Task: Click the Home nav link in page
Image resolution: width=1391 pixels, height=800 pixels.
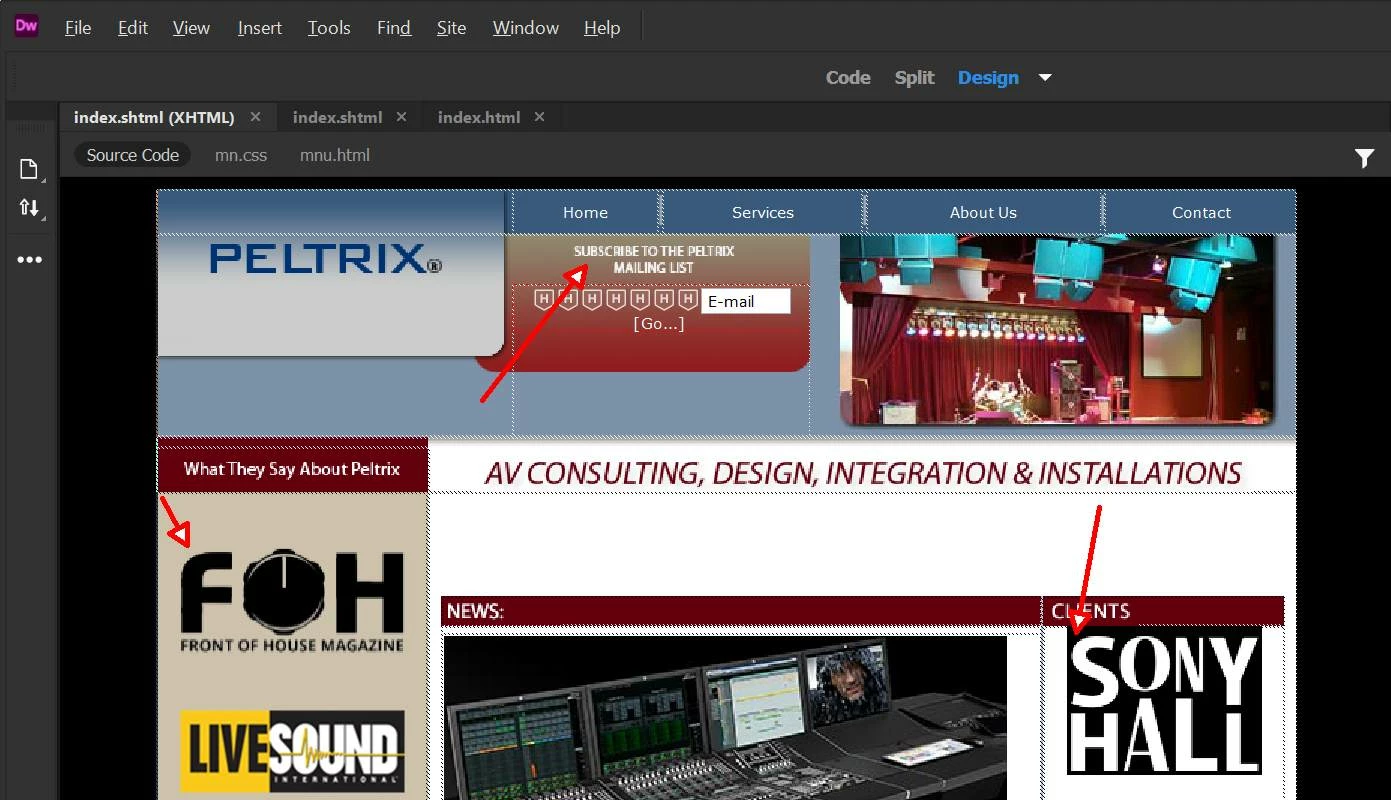Action: [585, 212]
